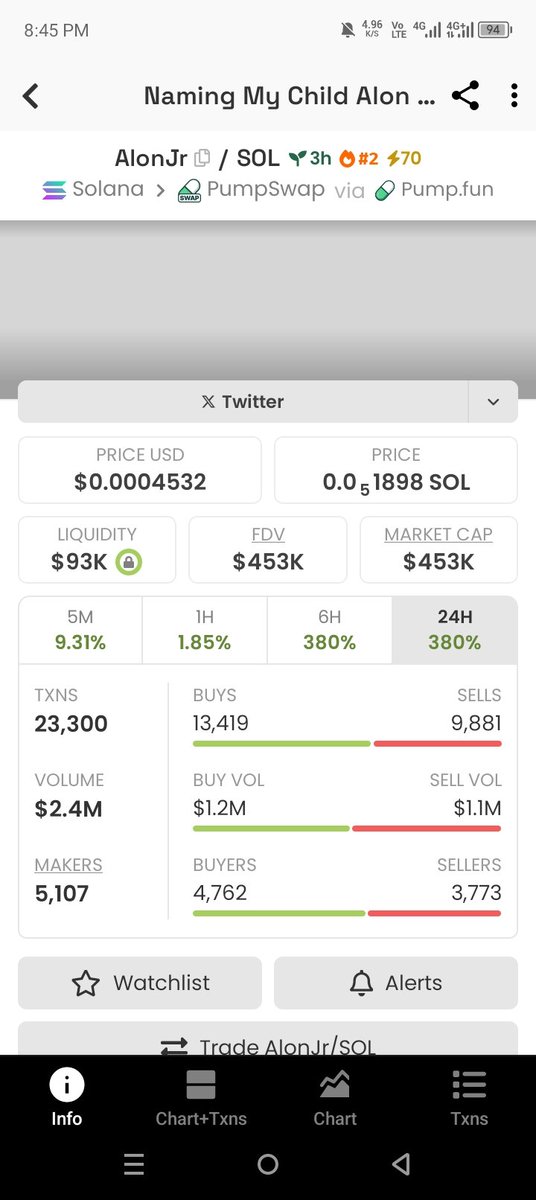Tap the fire #2 trending badge

click(360, 158)
